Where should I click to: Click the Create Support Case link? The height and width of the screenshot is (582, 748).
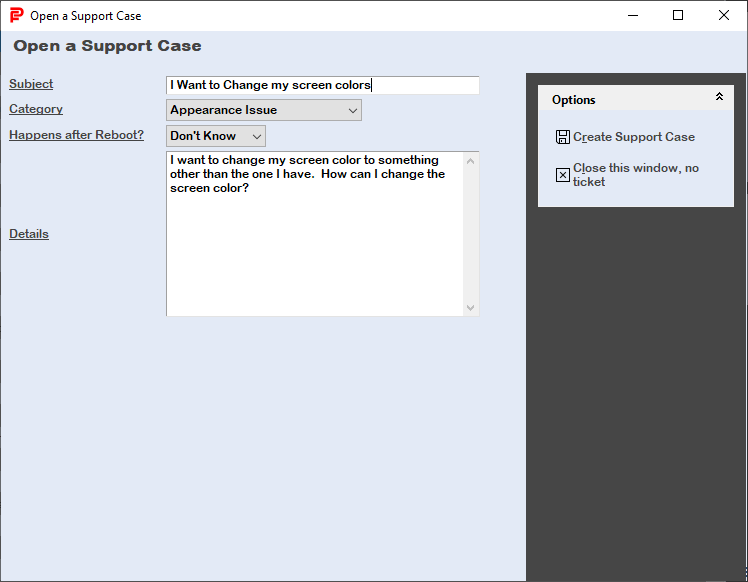(634, 137)
